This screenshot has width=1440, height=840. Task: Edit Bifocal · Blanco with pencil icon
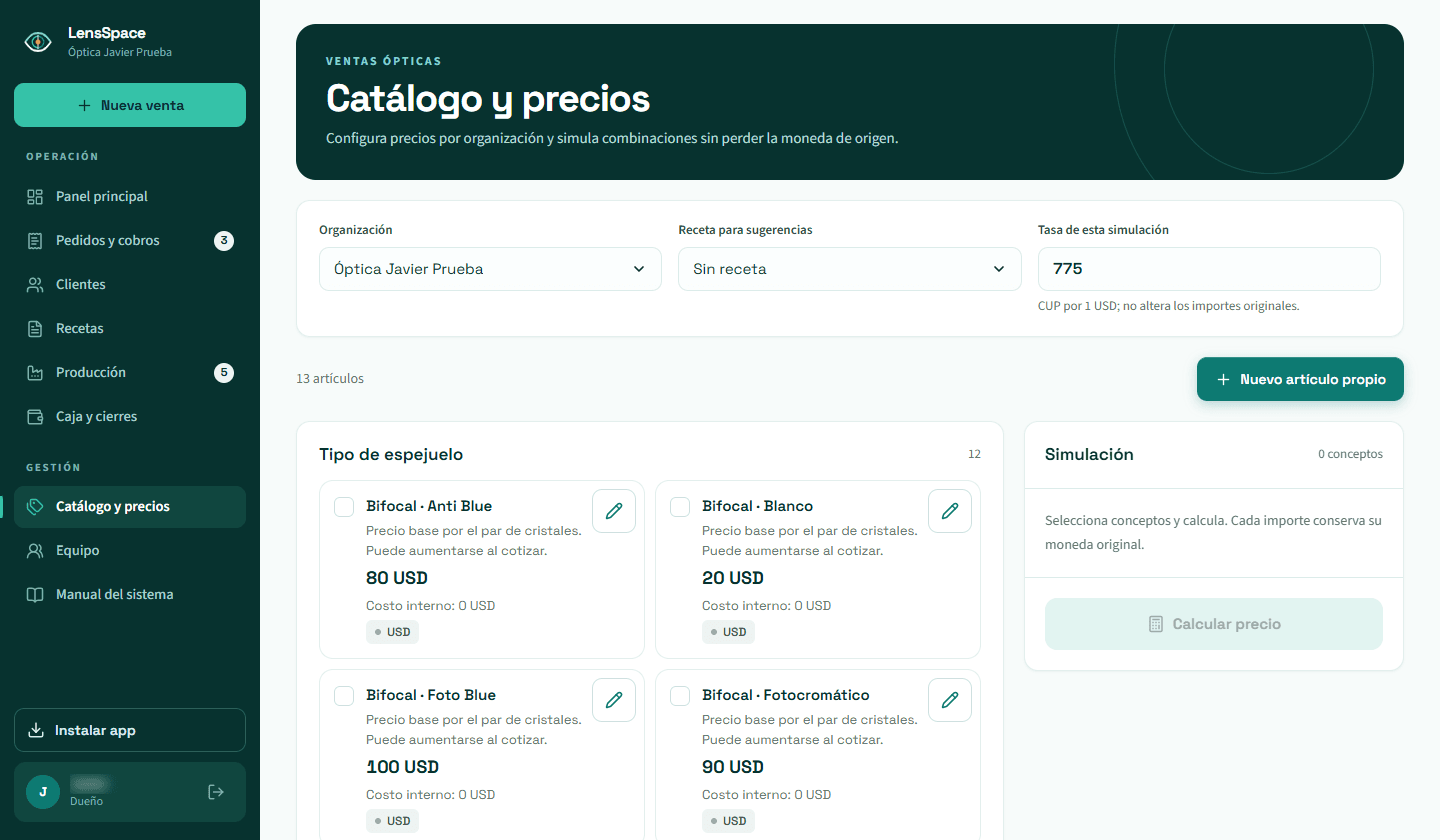click(x=950, y=511)
